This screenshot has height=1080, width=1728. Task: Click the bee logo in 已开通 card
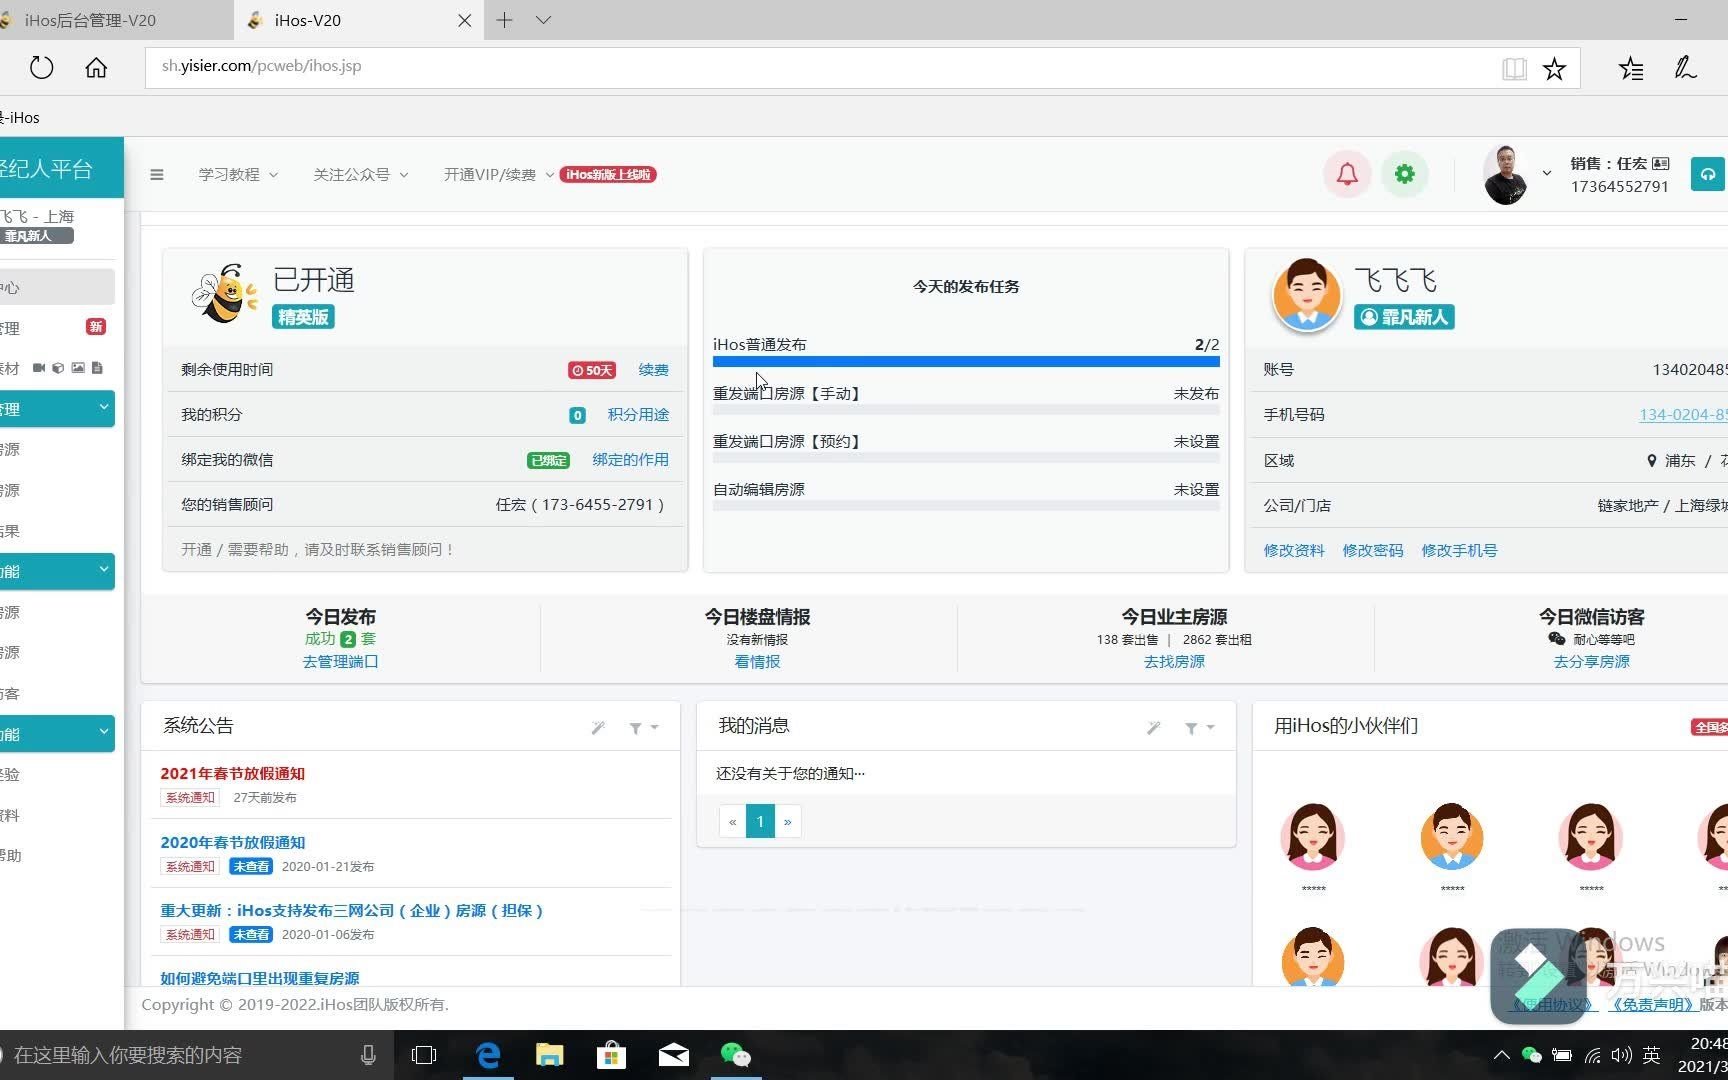(224, 294)
